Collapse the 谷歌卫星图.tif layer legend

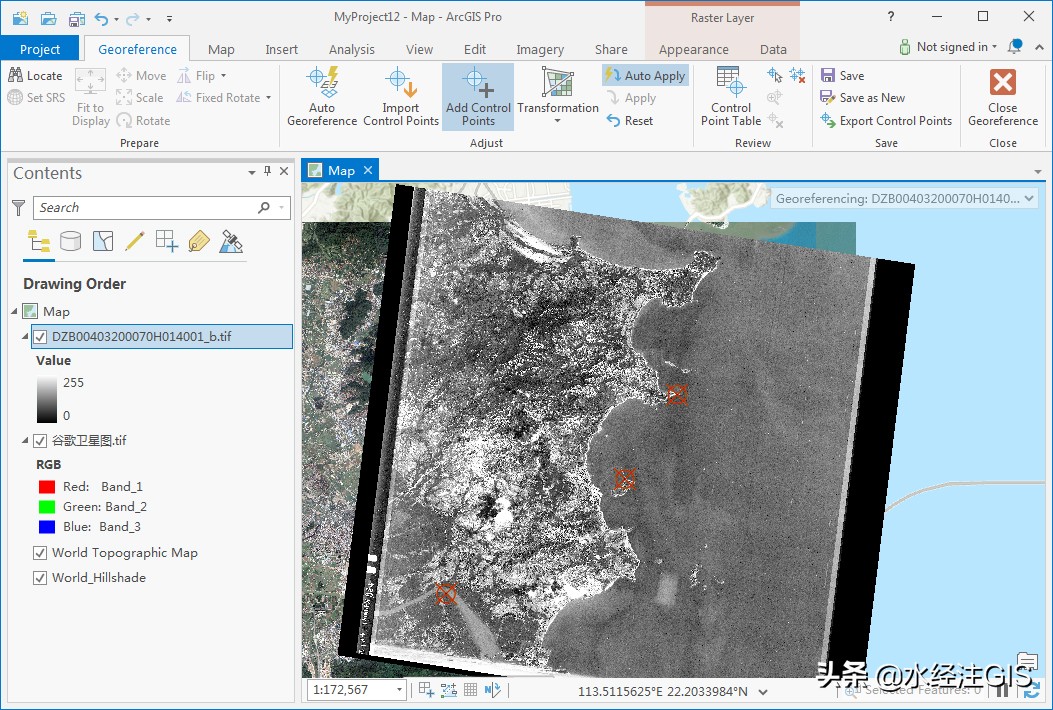(x=25, y=441)
